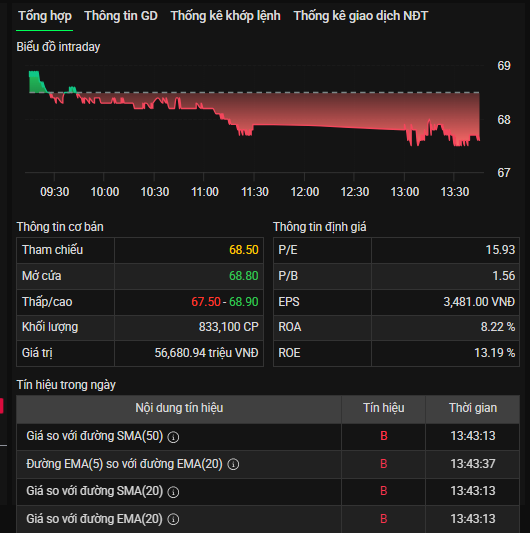Open info icon beside Giá so với đường EMA(20)
Screen dimensions: 530x533
pyautogui.click(x=173, y=519)
